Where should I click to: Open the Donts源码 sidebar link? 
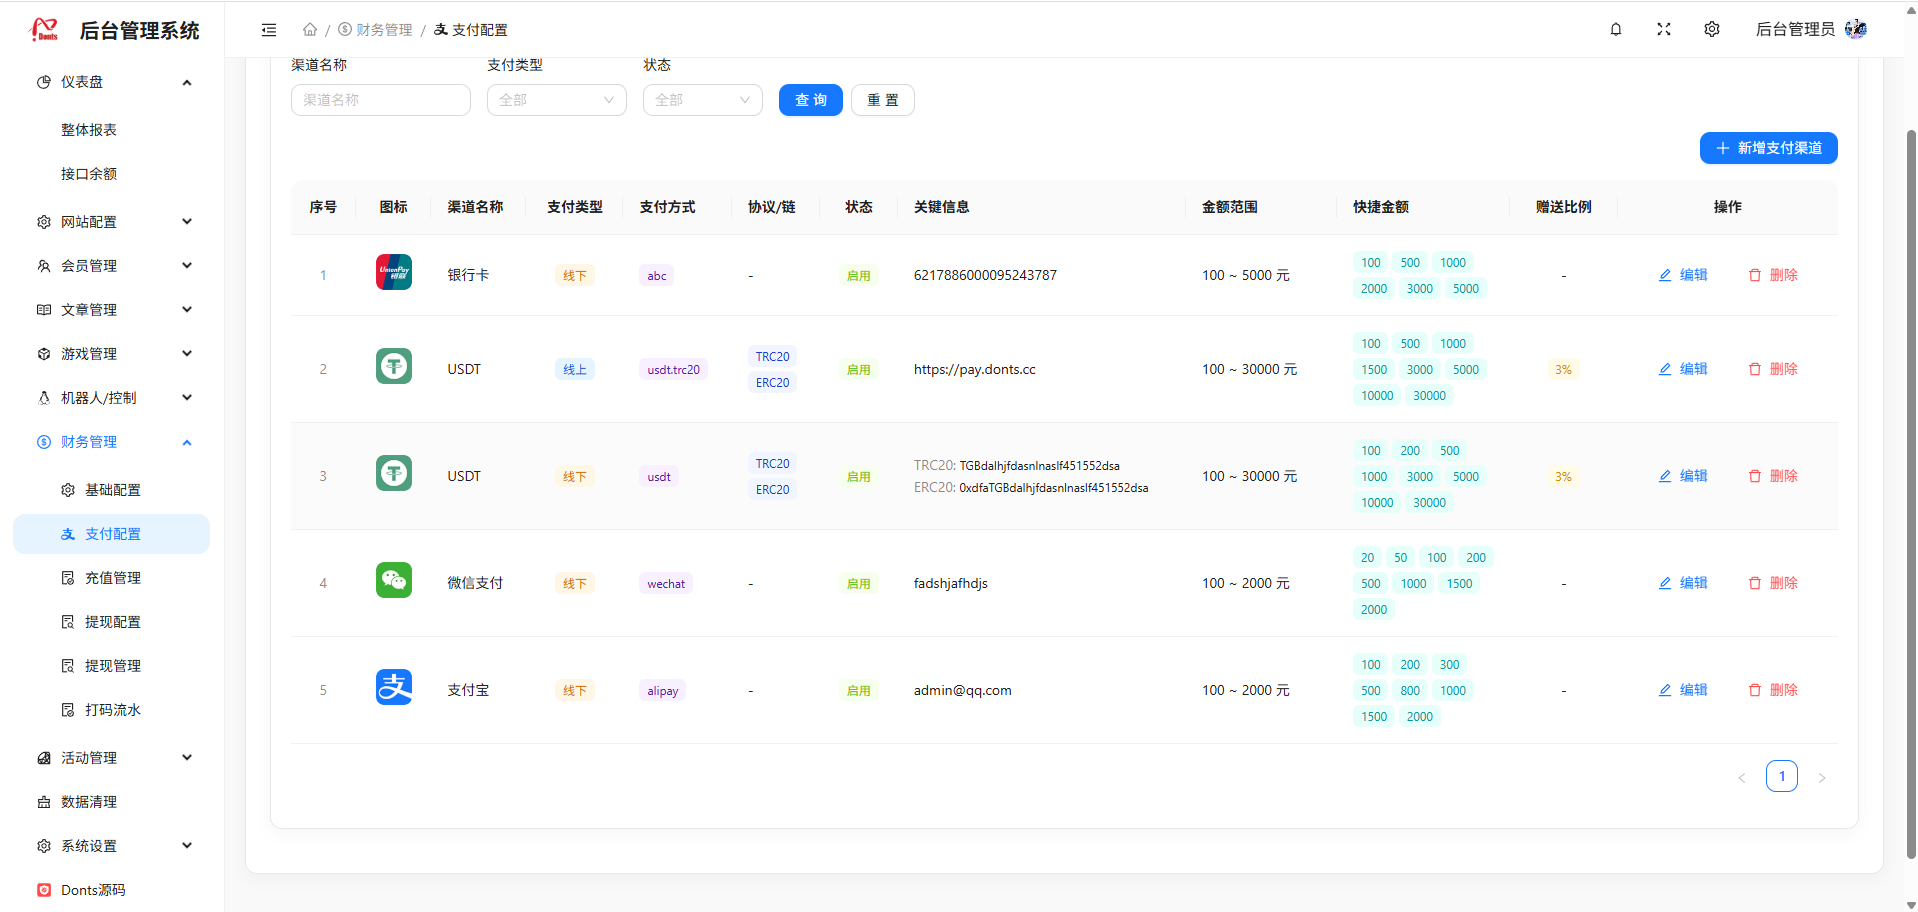112,890
